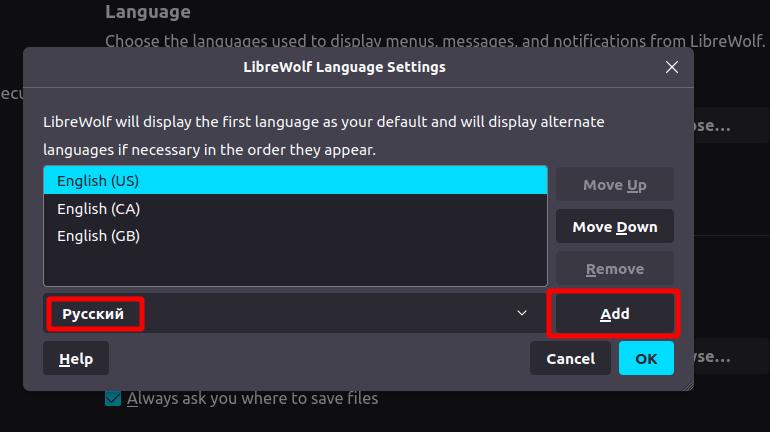Add the selected Русский language
The height and width of the screenshot is (432, 770).
(x=614, y=314)
